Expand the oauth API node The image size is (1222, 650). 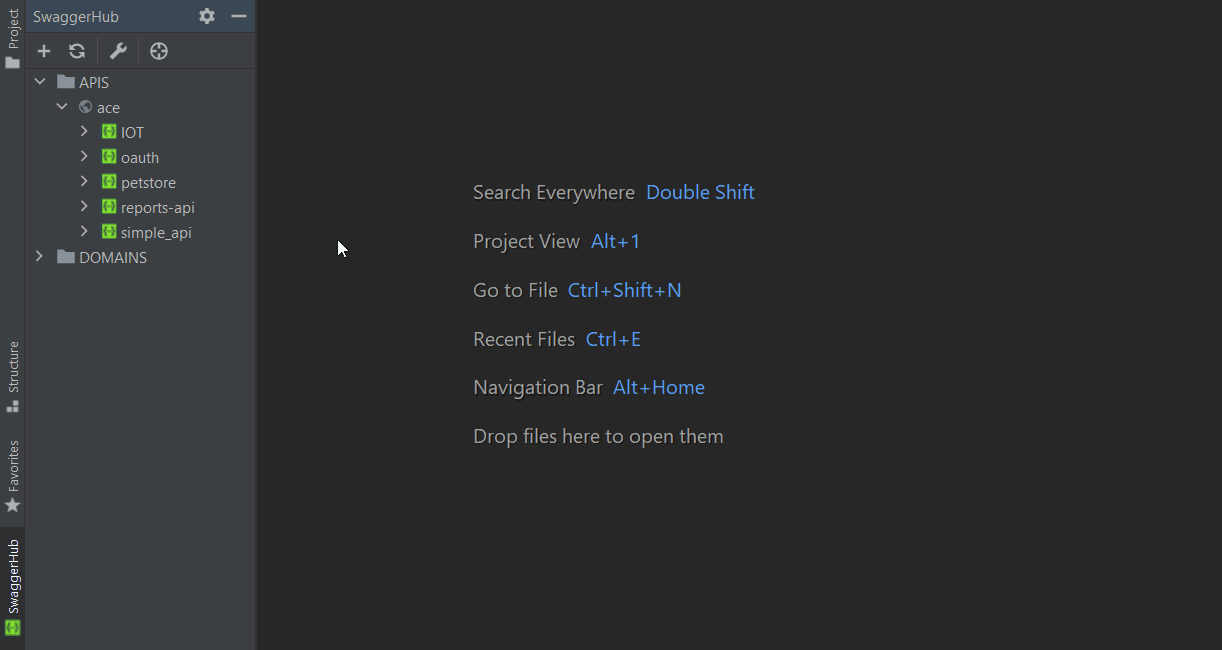tap(85, 157)
